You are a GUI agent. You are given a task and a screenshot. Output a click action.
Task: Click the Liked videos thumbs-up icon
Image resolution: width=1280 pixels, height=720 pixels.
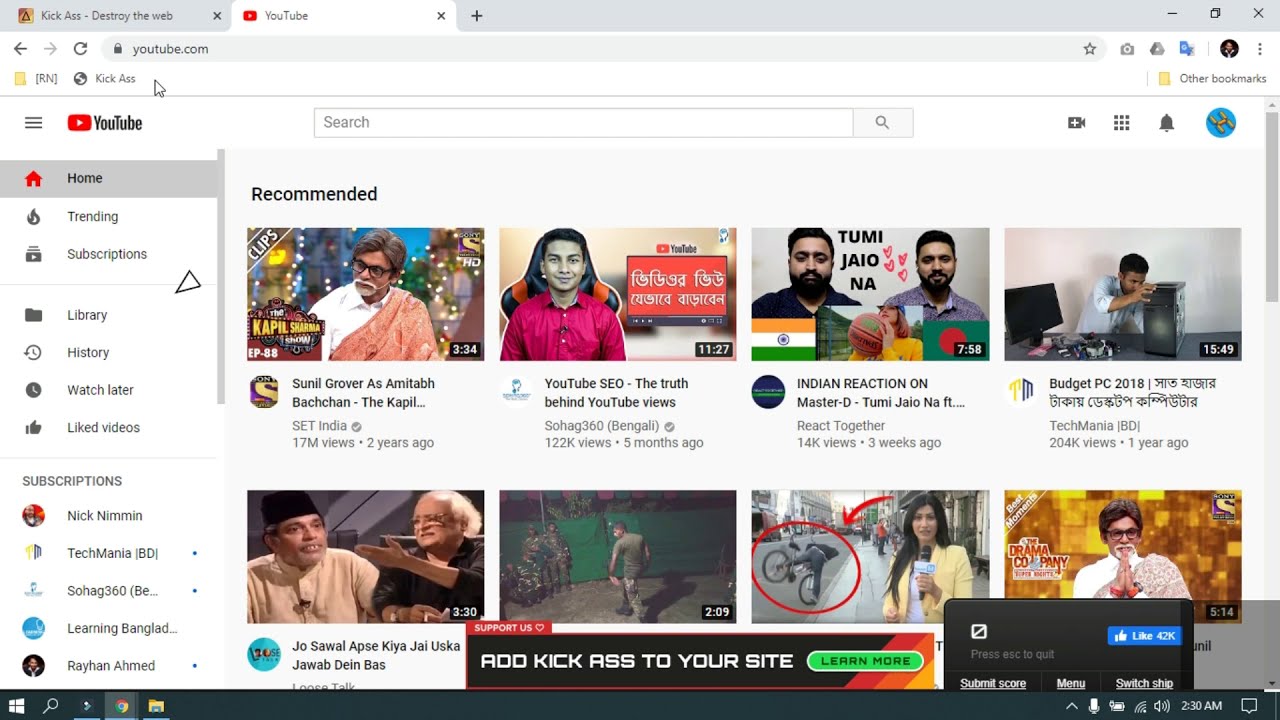(x=33, y=427)
